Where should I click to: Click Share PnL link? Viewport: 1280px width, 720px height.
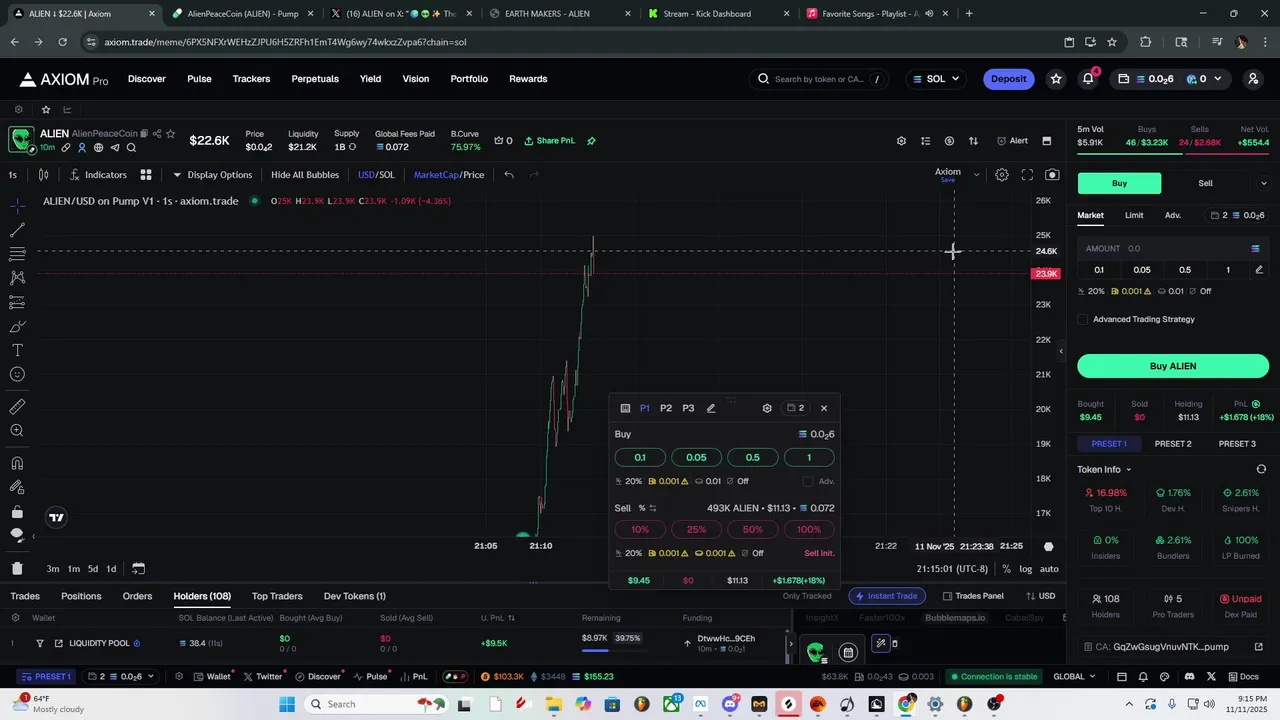tap(550, 141)
